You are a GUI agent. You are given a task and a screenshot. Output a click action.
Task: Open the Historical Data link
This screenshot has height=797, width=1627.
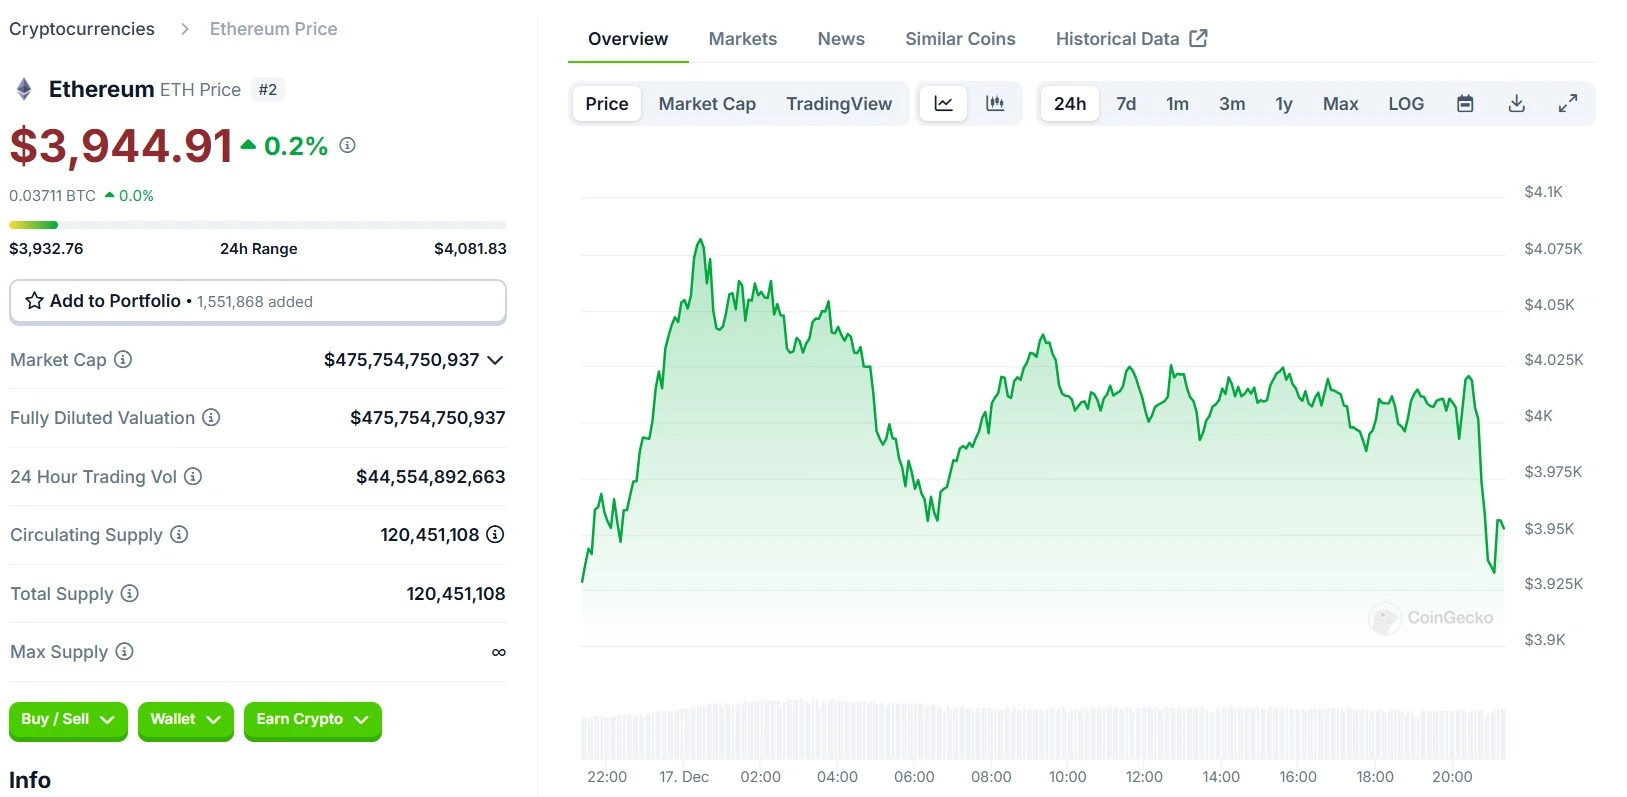(1131, 39)
